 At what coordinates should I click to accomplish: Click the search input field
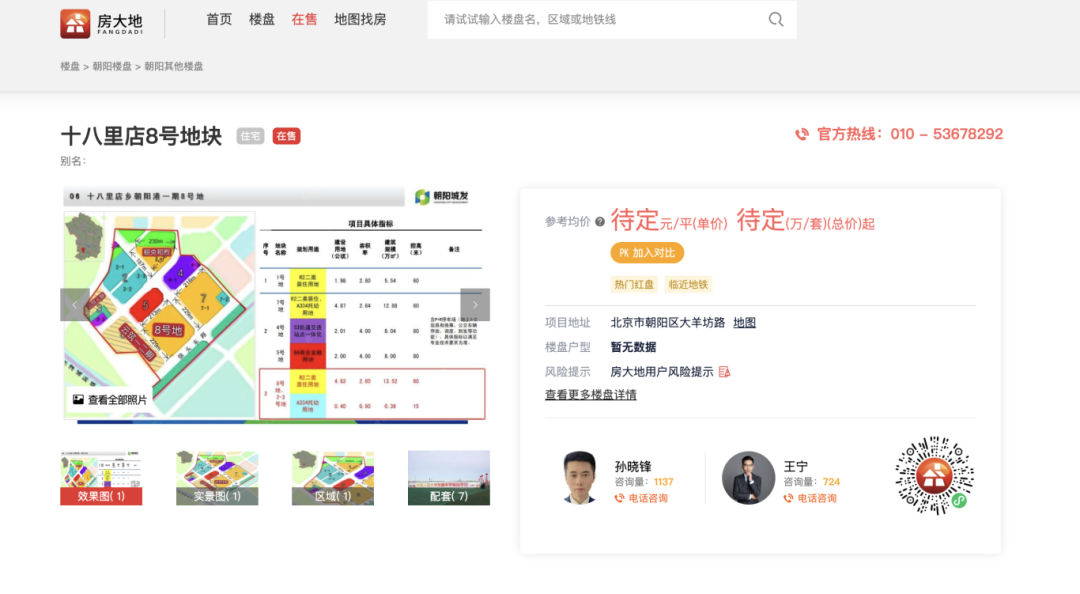(600, 19)
